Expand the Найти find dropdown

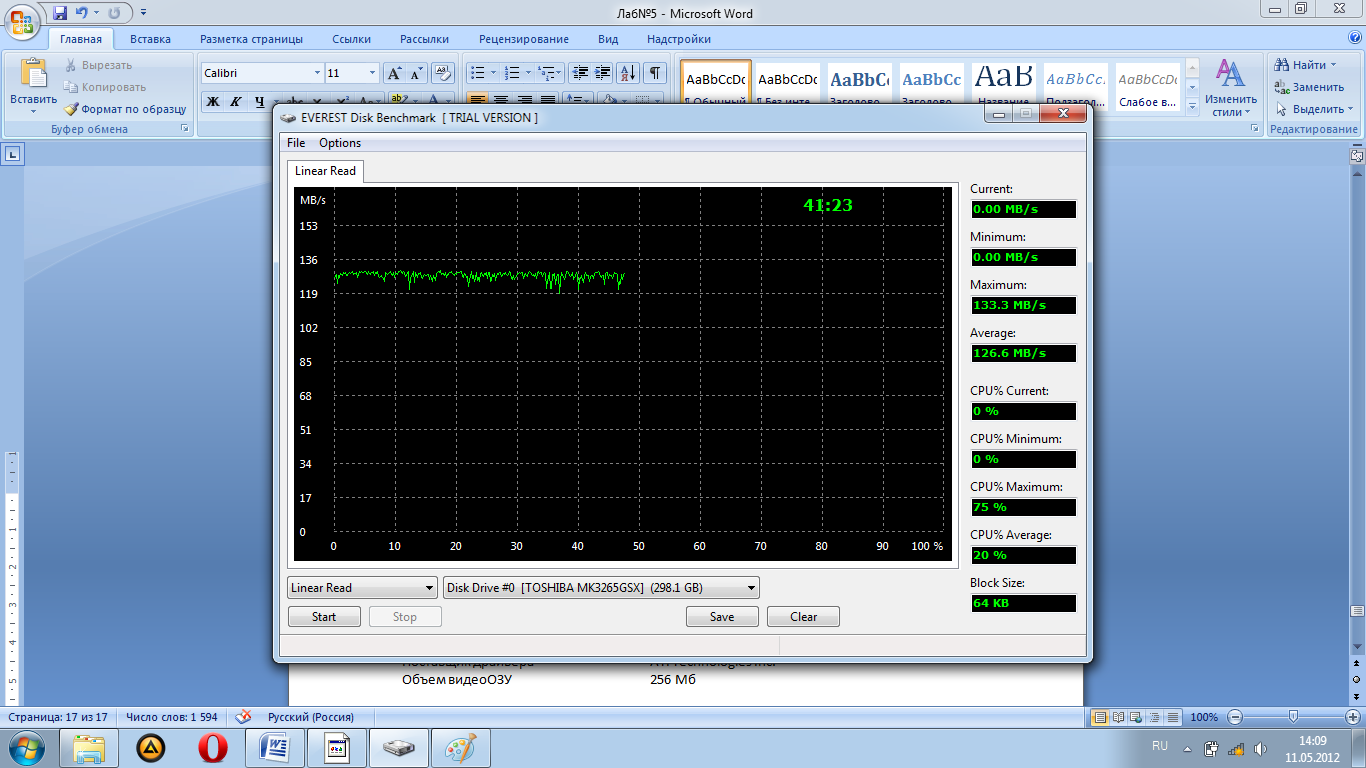(1333, 65)
